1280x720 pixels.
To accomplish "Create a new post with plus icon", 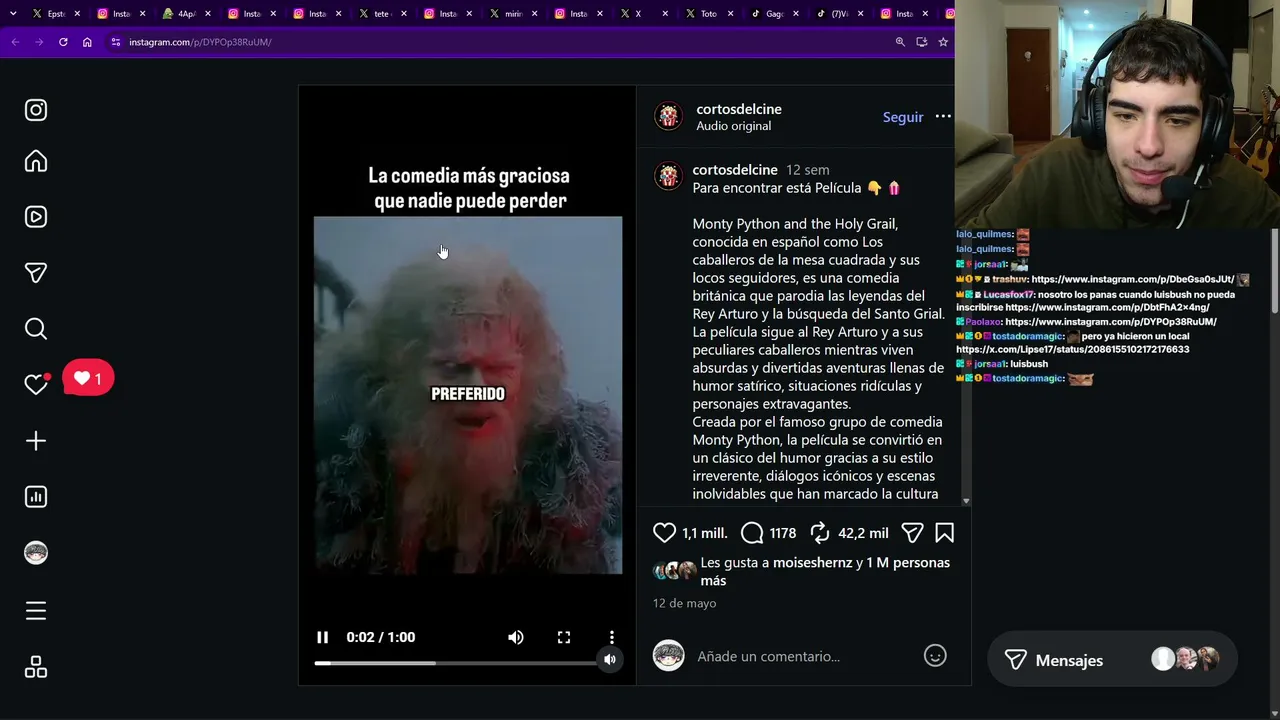I will pos(36,441).
